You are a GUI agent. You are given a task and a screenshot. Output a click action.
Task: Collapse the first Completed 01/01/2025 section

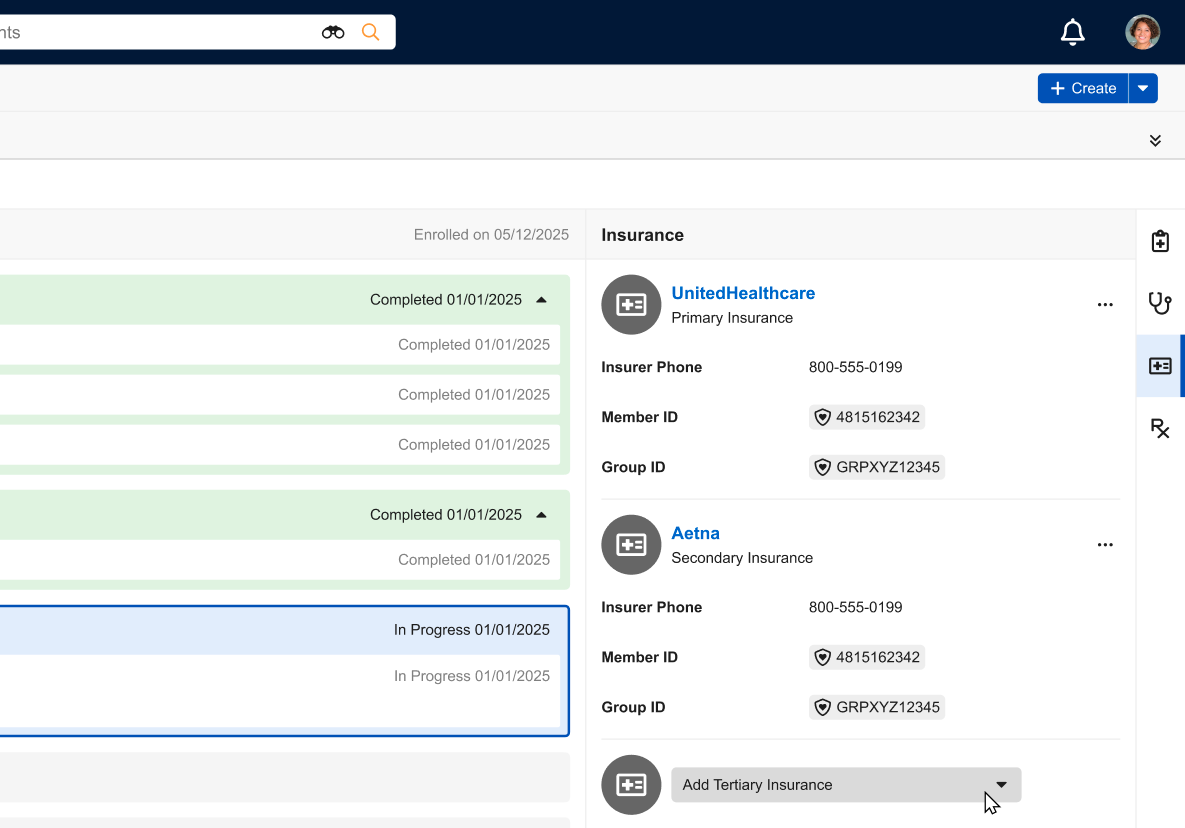(x=541, y=300)
